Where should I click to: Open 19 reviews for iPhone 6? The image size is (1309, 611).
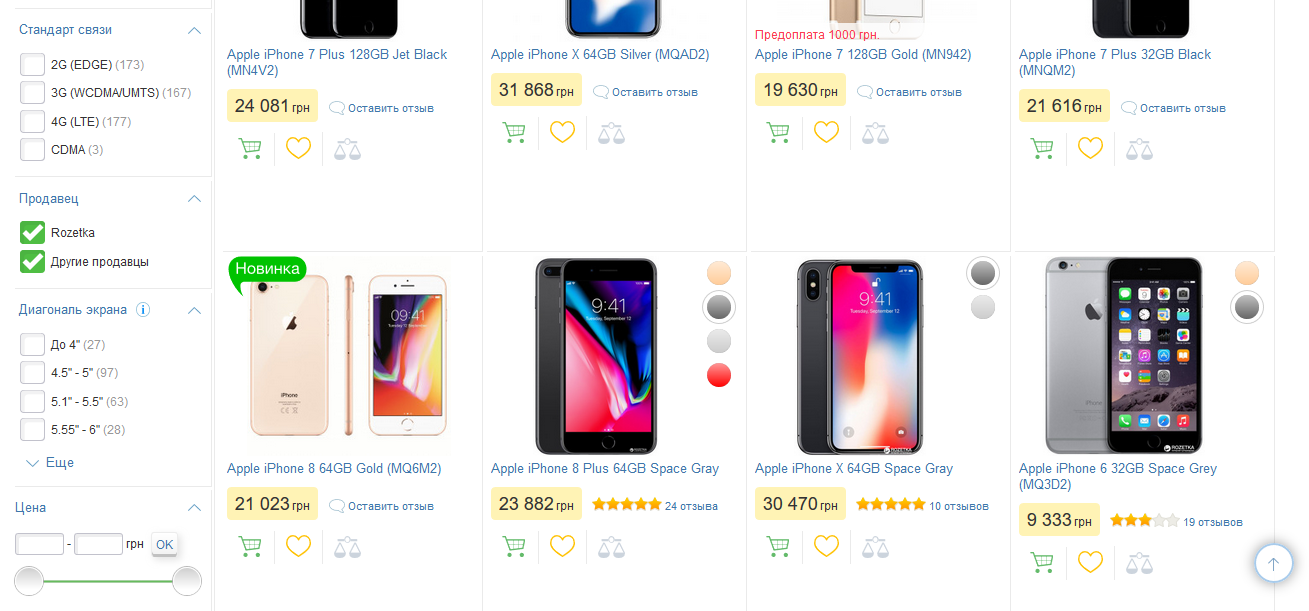[x=1212, y=522]
